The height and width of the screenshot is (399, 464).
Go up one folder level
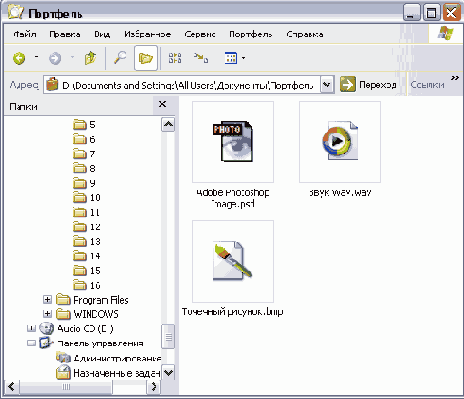click(x=90, y=58)
